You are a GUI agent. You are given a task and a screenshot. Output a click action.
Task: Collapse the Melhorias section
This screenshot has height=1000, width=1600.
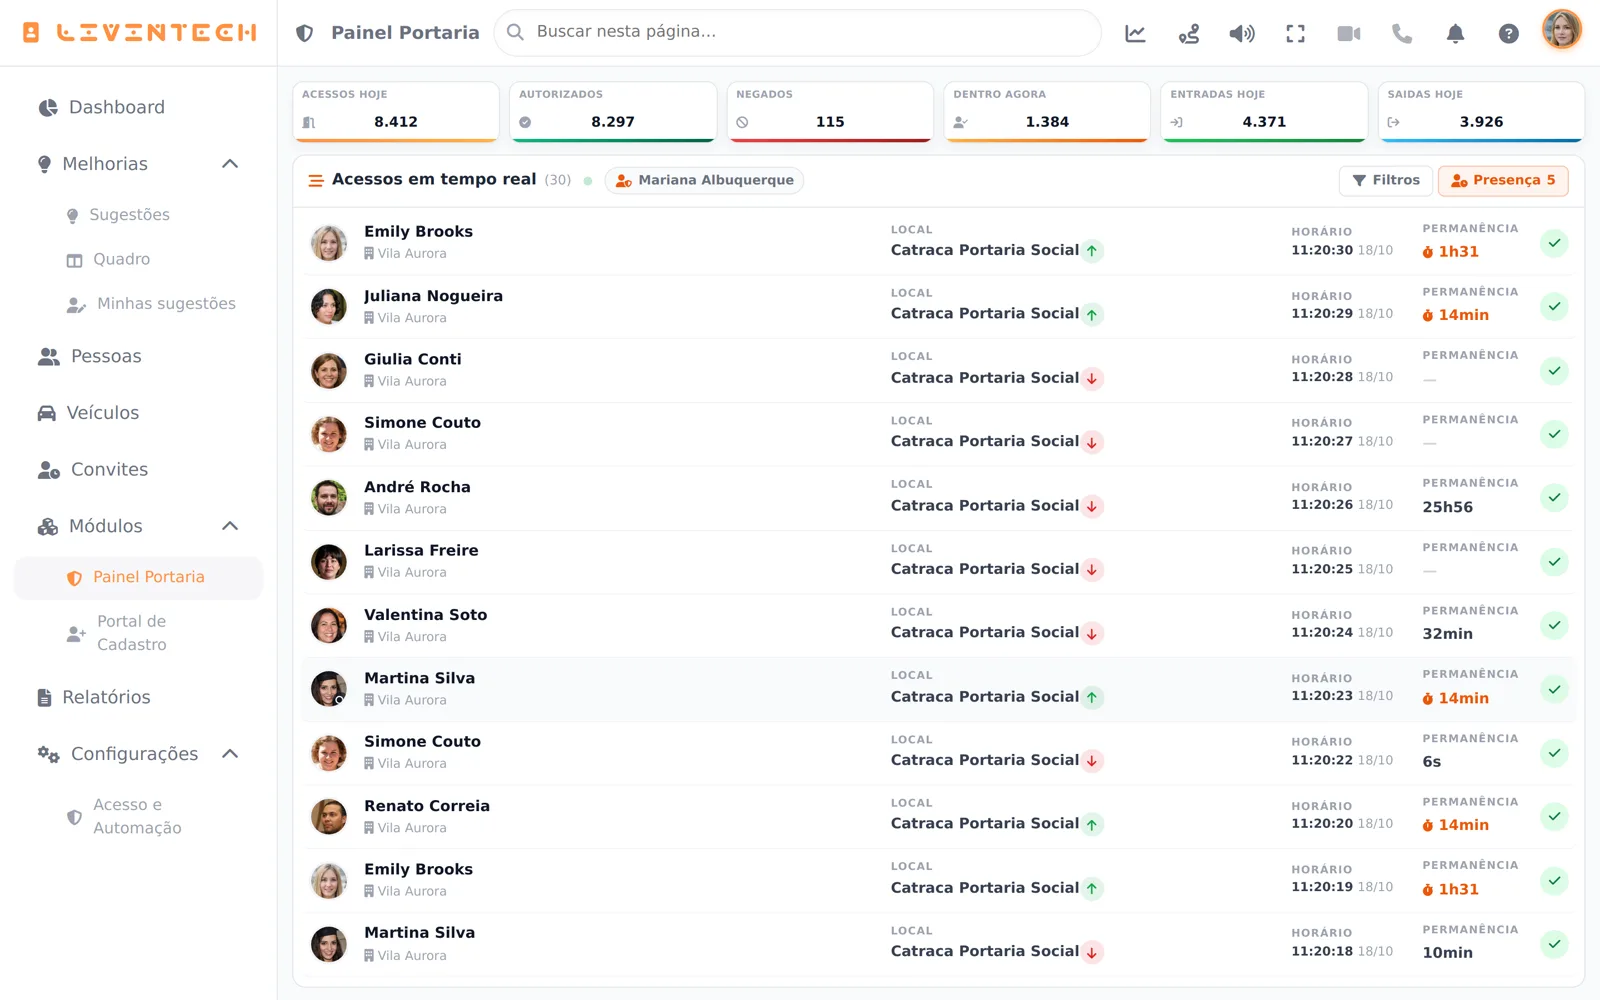click(230, 164)
